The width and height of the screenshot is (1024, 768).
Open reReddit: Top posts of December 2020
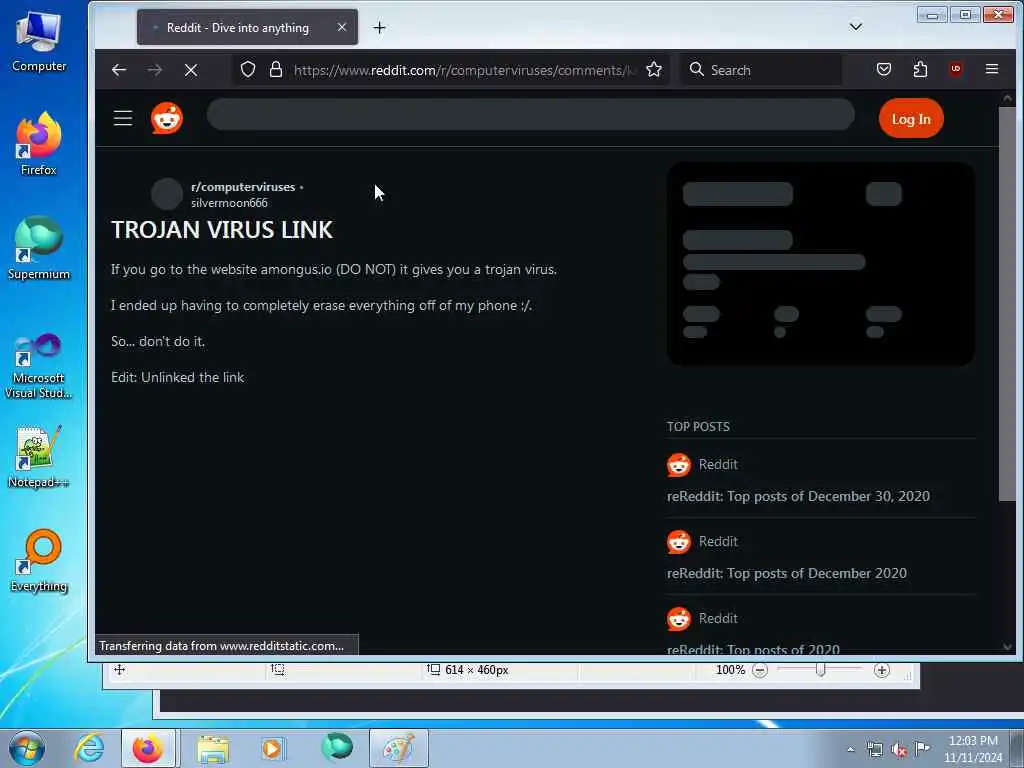click(x=786, y=573)
